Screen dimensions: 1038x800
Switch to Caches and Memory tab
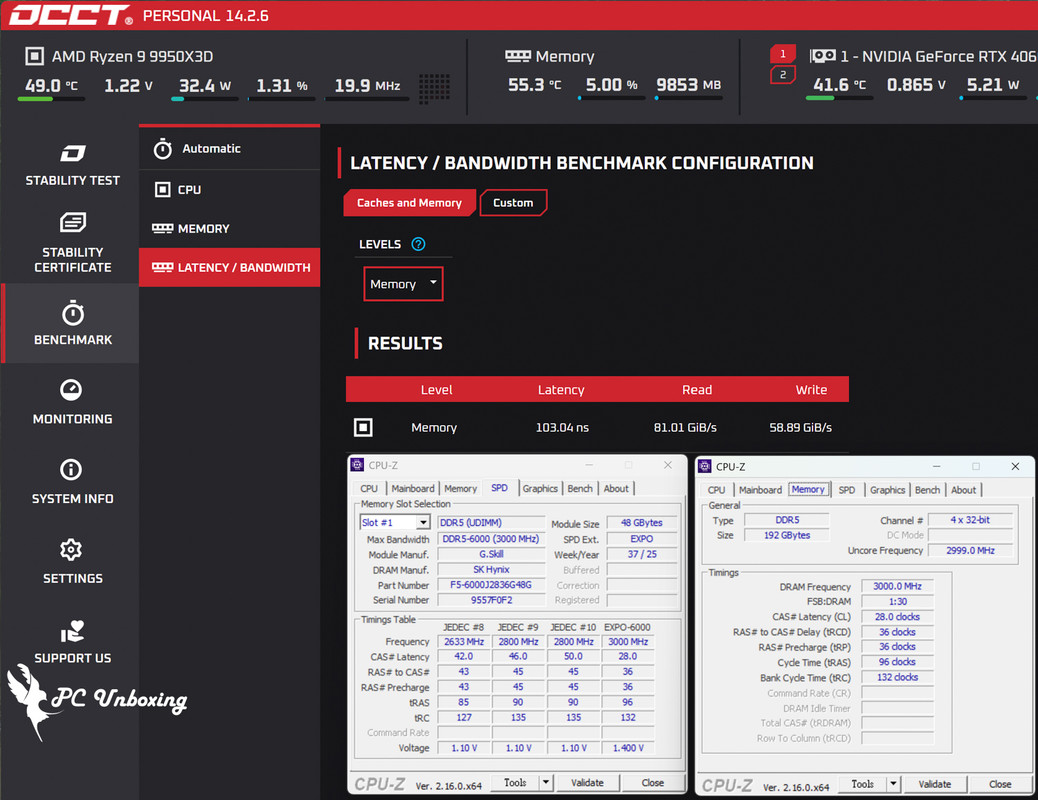tap(409, 203)
